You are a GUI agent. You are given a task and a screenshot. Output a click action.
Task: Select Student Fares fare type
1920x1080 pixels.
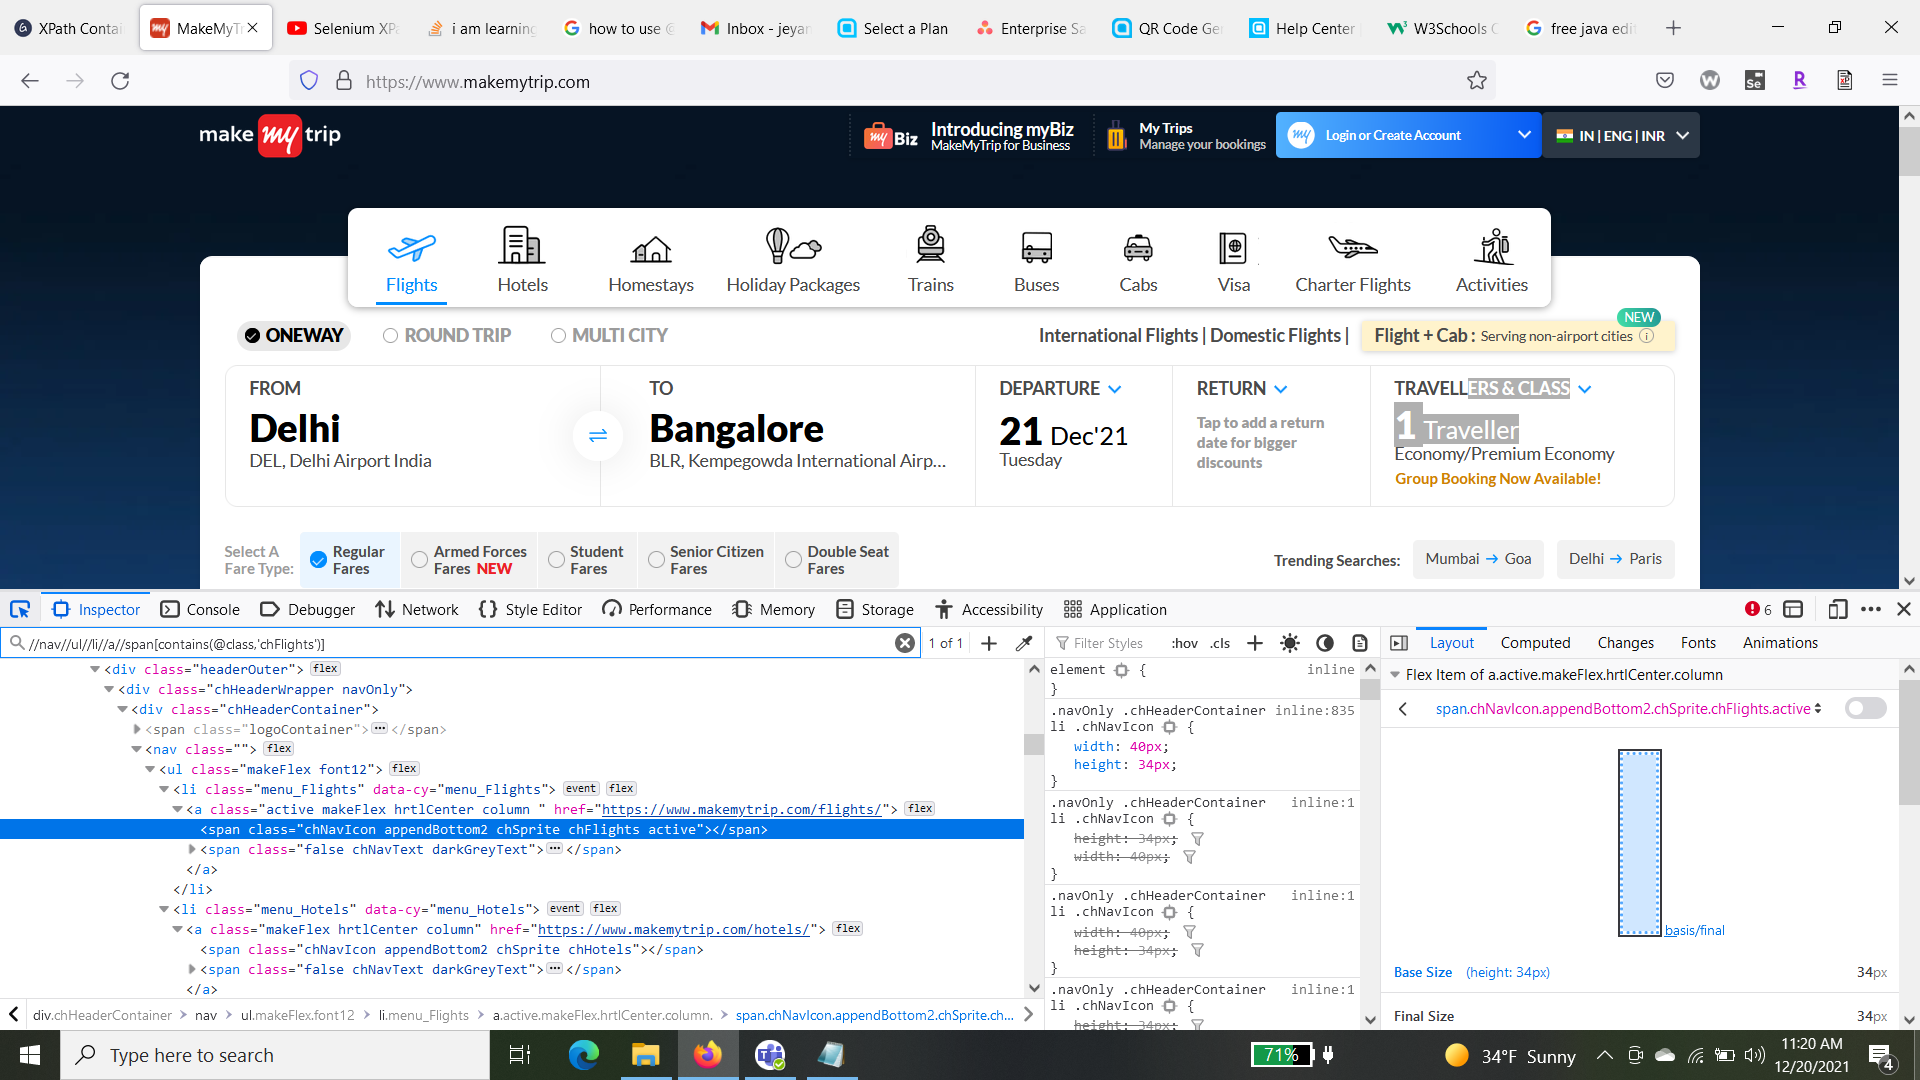[586, 560]
